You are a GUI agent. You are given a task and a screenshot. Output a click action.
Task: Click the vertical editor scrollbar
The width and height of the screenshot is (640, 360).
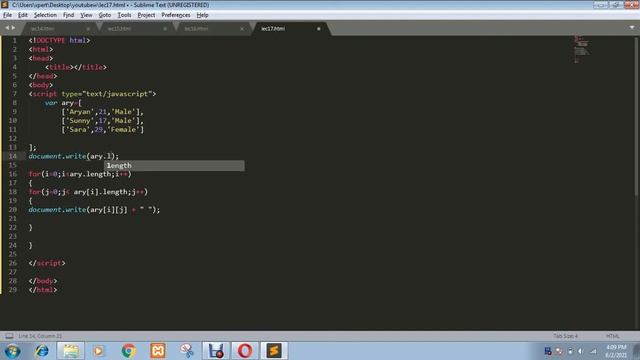[x=636, y=118]
